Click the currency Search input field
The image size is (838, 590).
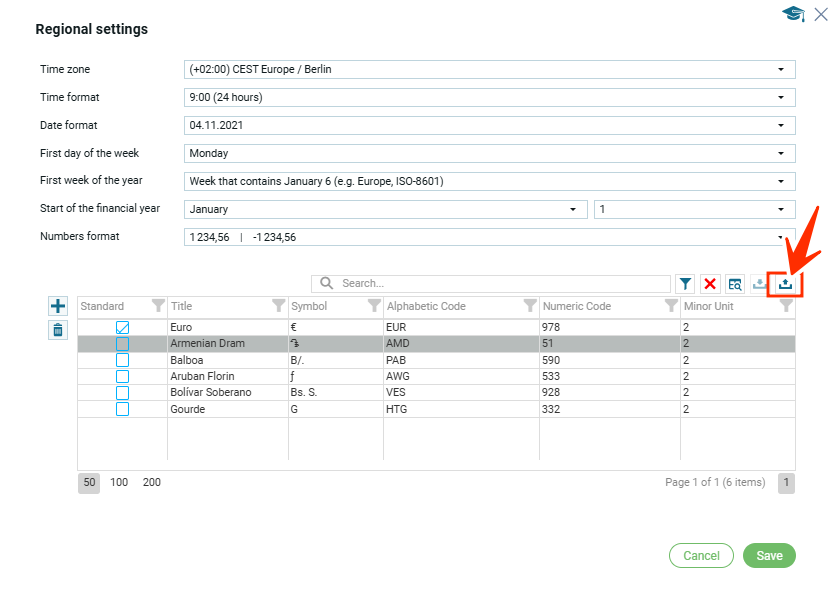[500, 284]
